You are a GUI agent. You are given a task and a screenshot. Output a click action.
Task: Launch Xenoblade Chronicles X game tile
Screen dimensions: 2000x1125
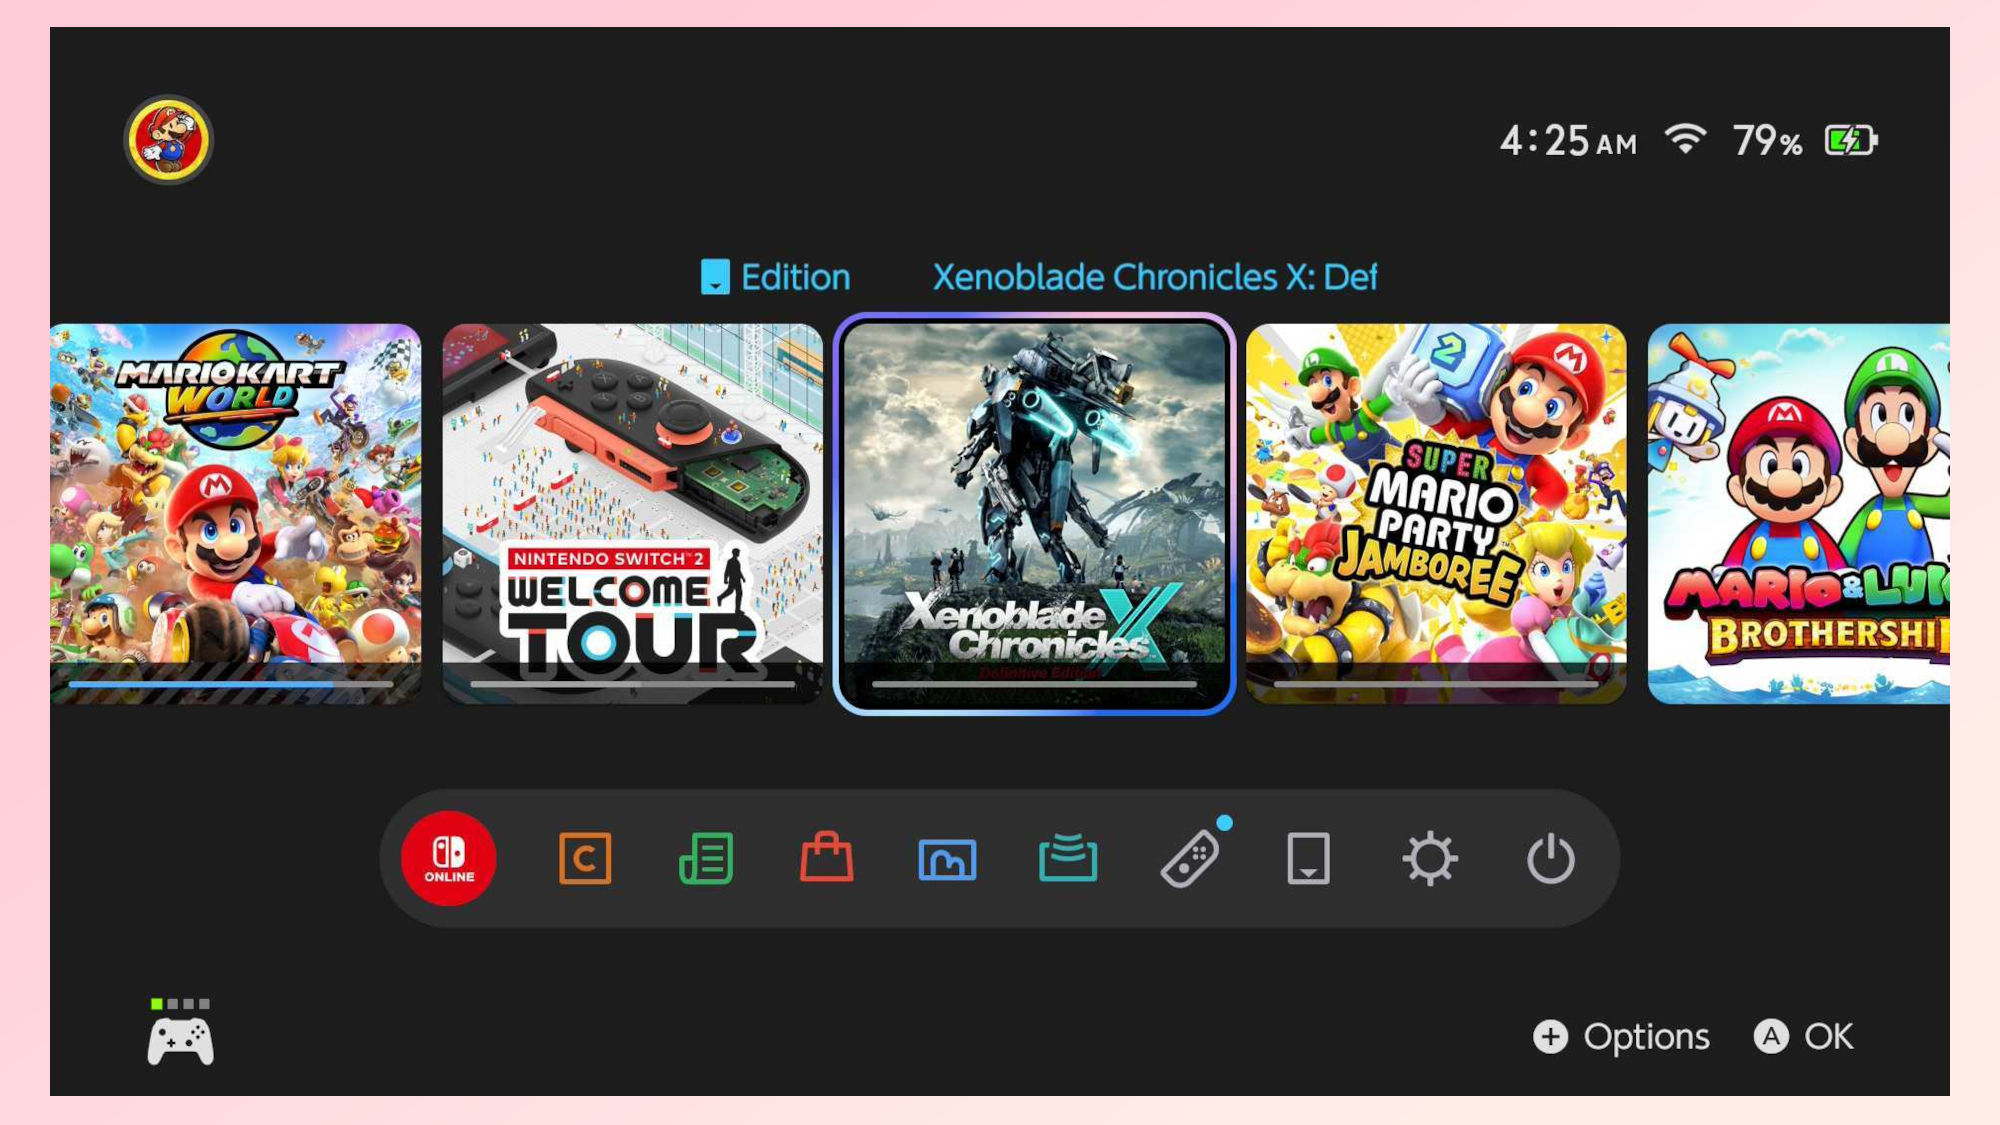(x=1035, y=513)
